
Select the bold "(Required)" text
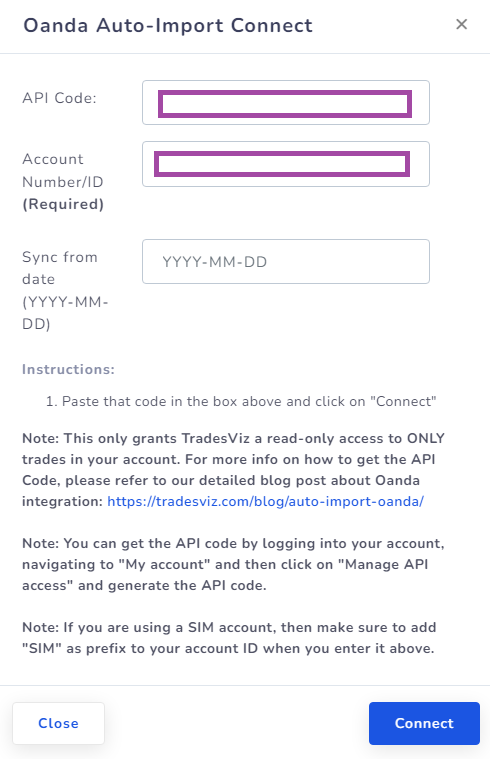coord(63,204)
